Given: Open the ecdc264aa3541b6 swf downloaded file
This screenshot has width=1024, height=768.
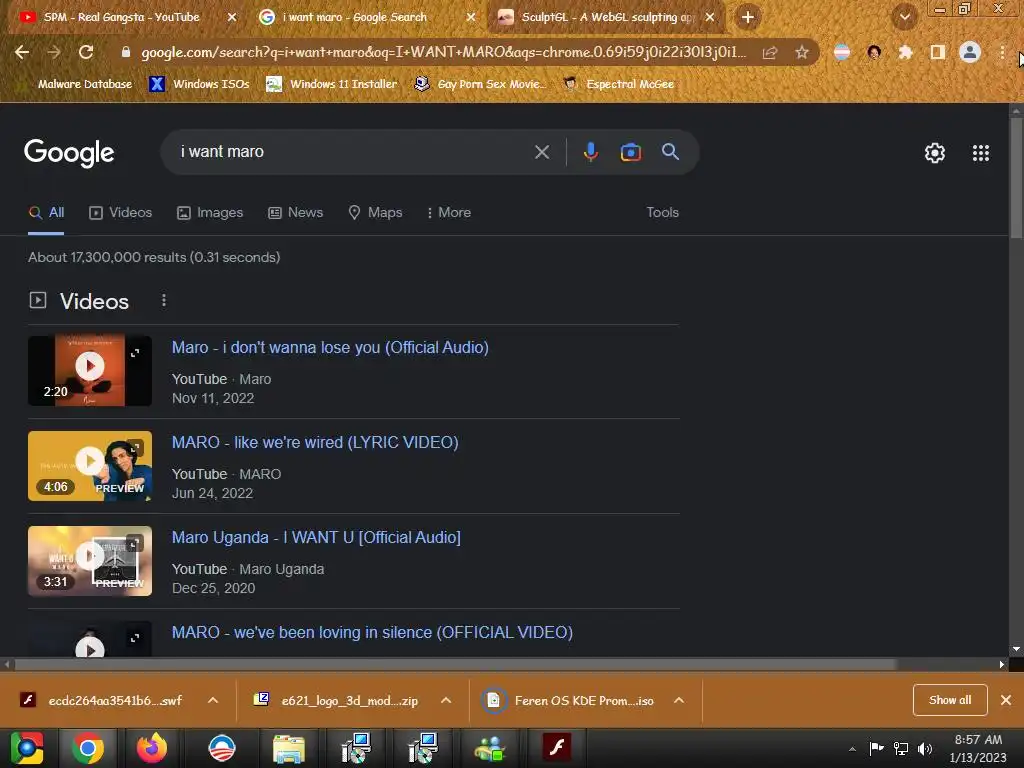Looking at the screenshot, I should [104, 700].
